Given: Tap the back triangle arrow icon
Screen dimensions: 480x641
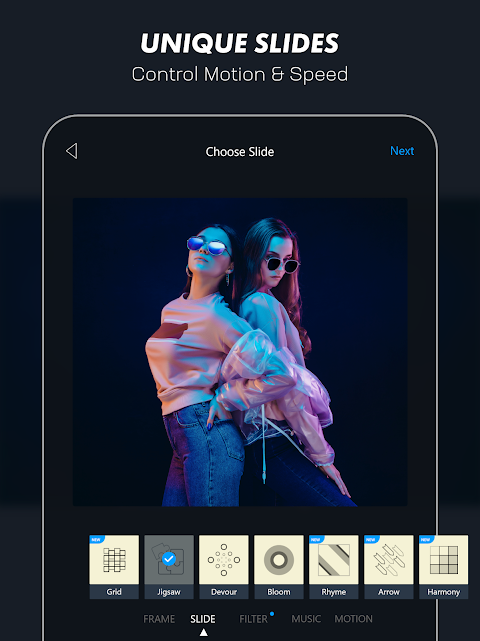Looking at the screenshot, I should (72, 151).
